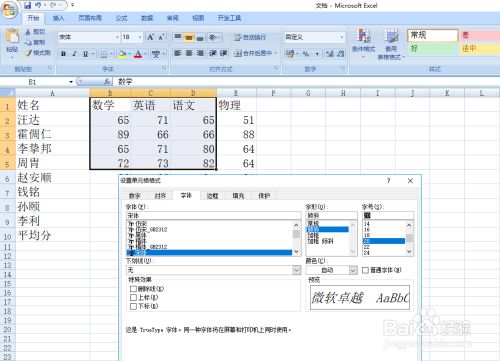
Task: Select 加粗 倾斜 font style in dialog
Action: coord(320,241)
